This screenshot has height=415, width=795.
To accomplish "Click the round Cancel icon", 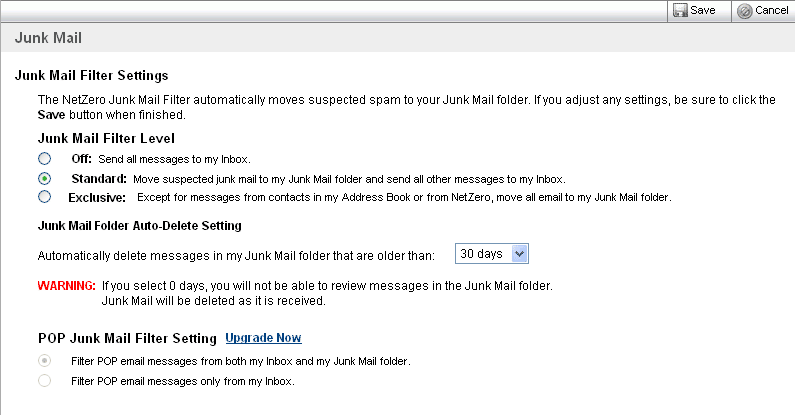I will 744,11.
